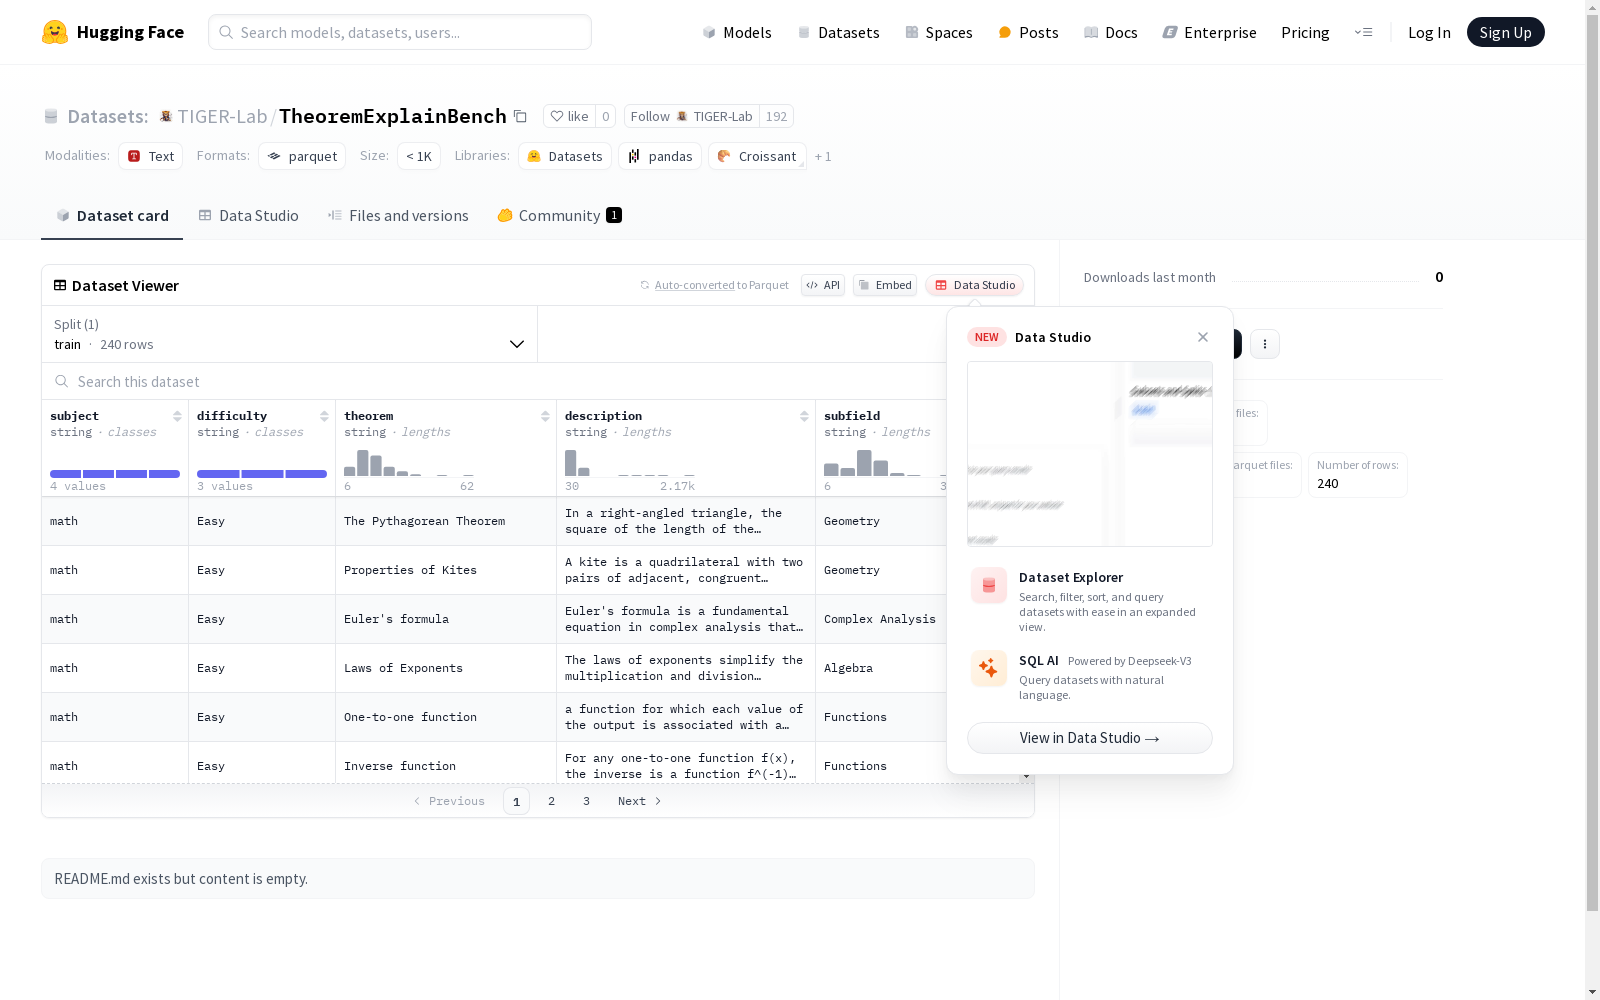This screenshot has width=1600, height=1000.
Task: Like the TheoremExplainBench dataset
Action: (x=569, y=116)
